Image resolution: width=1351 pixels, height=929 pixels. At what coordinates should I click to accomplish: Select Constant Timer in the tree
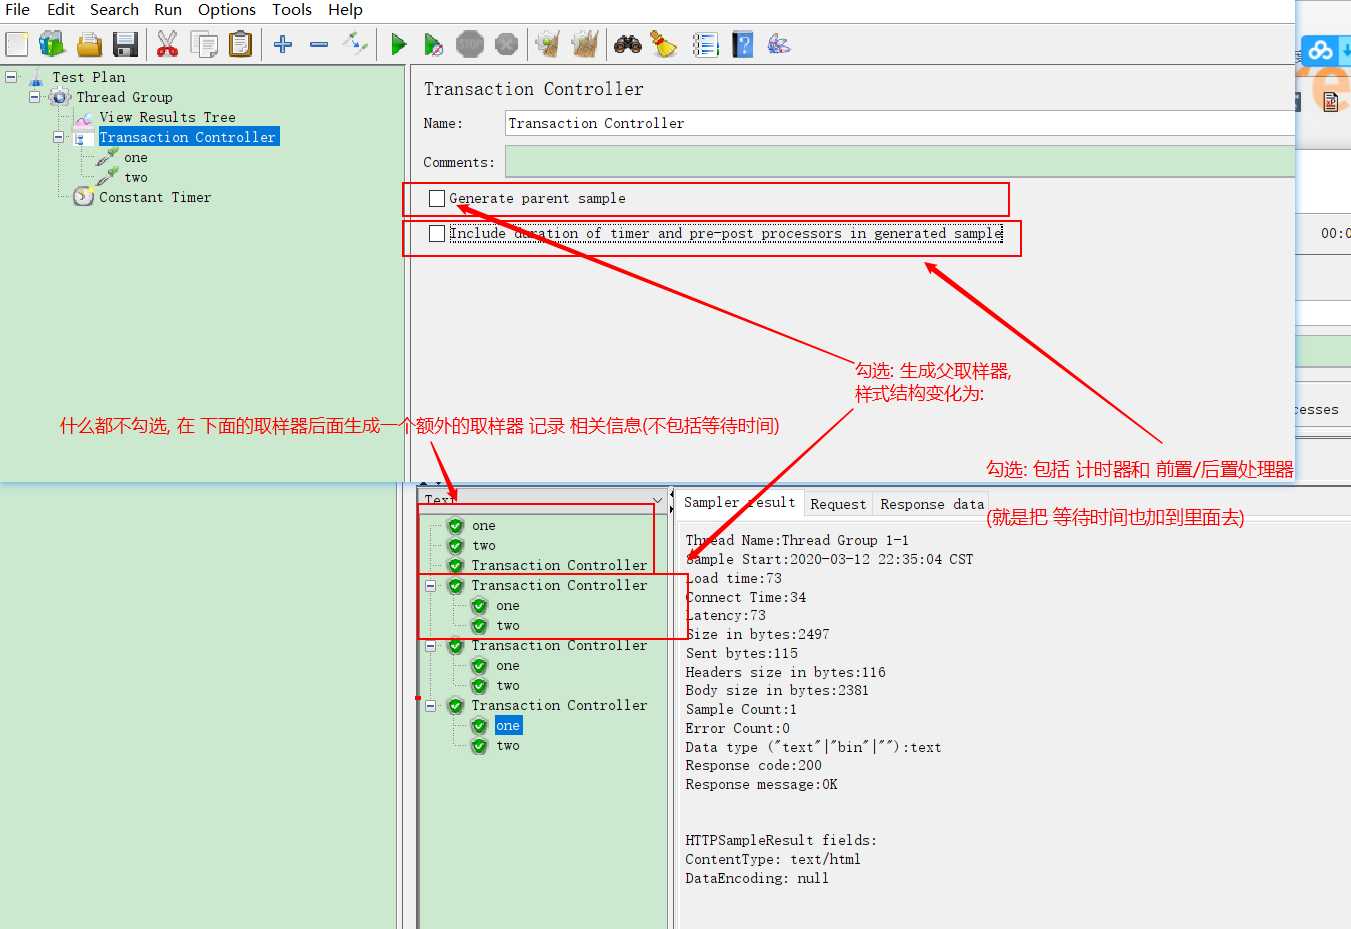click(x=155, y=197)
